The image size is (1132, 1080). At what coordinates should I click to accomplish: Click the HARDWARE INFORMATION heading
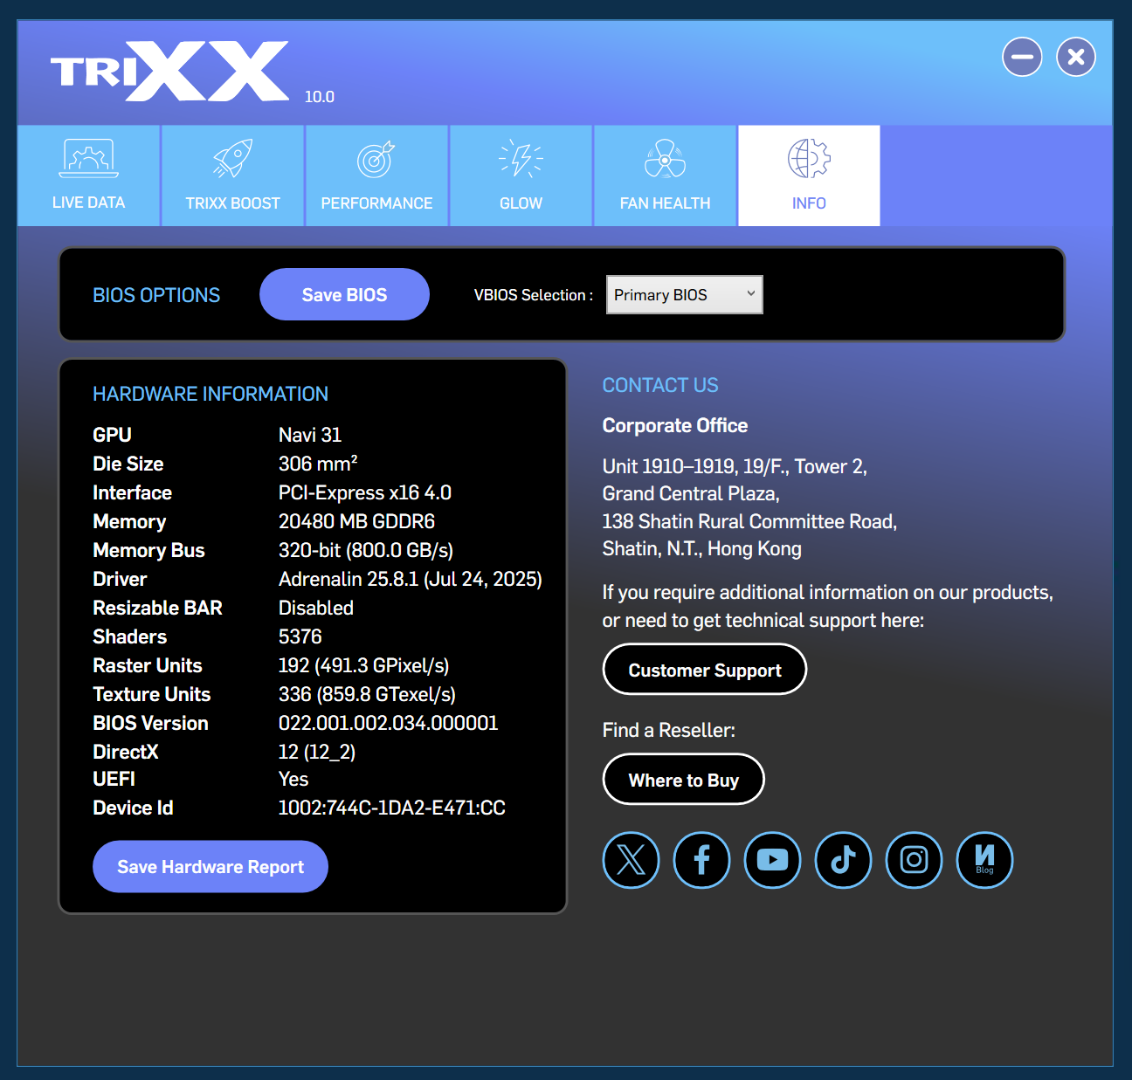pos(210,394)
